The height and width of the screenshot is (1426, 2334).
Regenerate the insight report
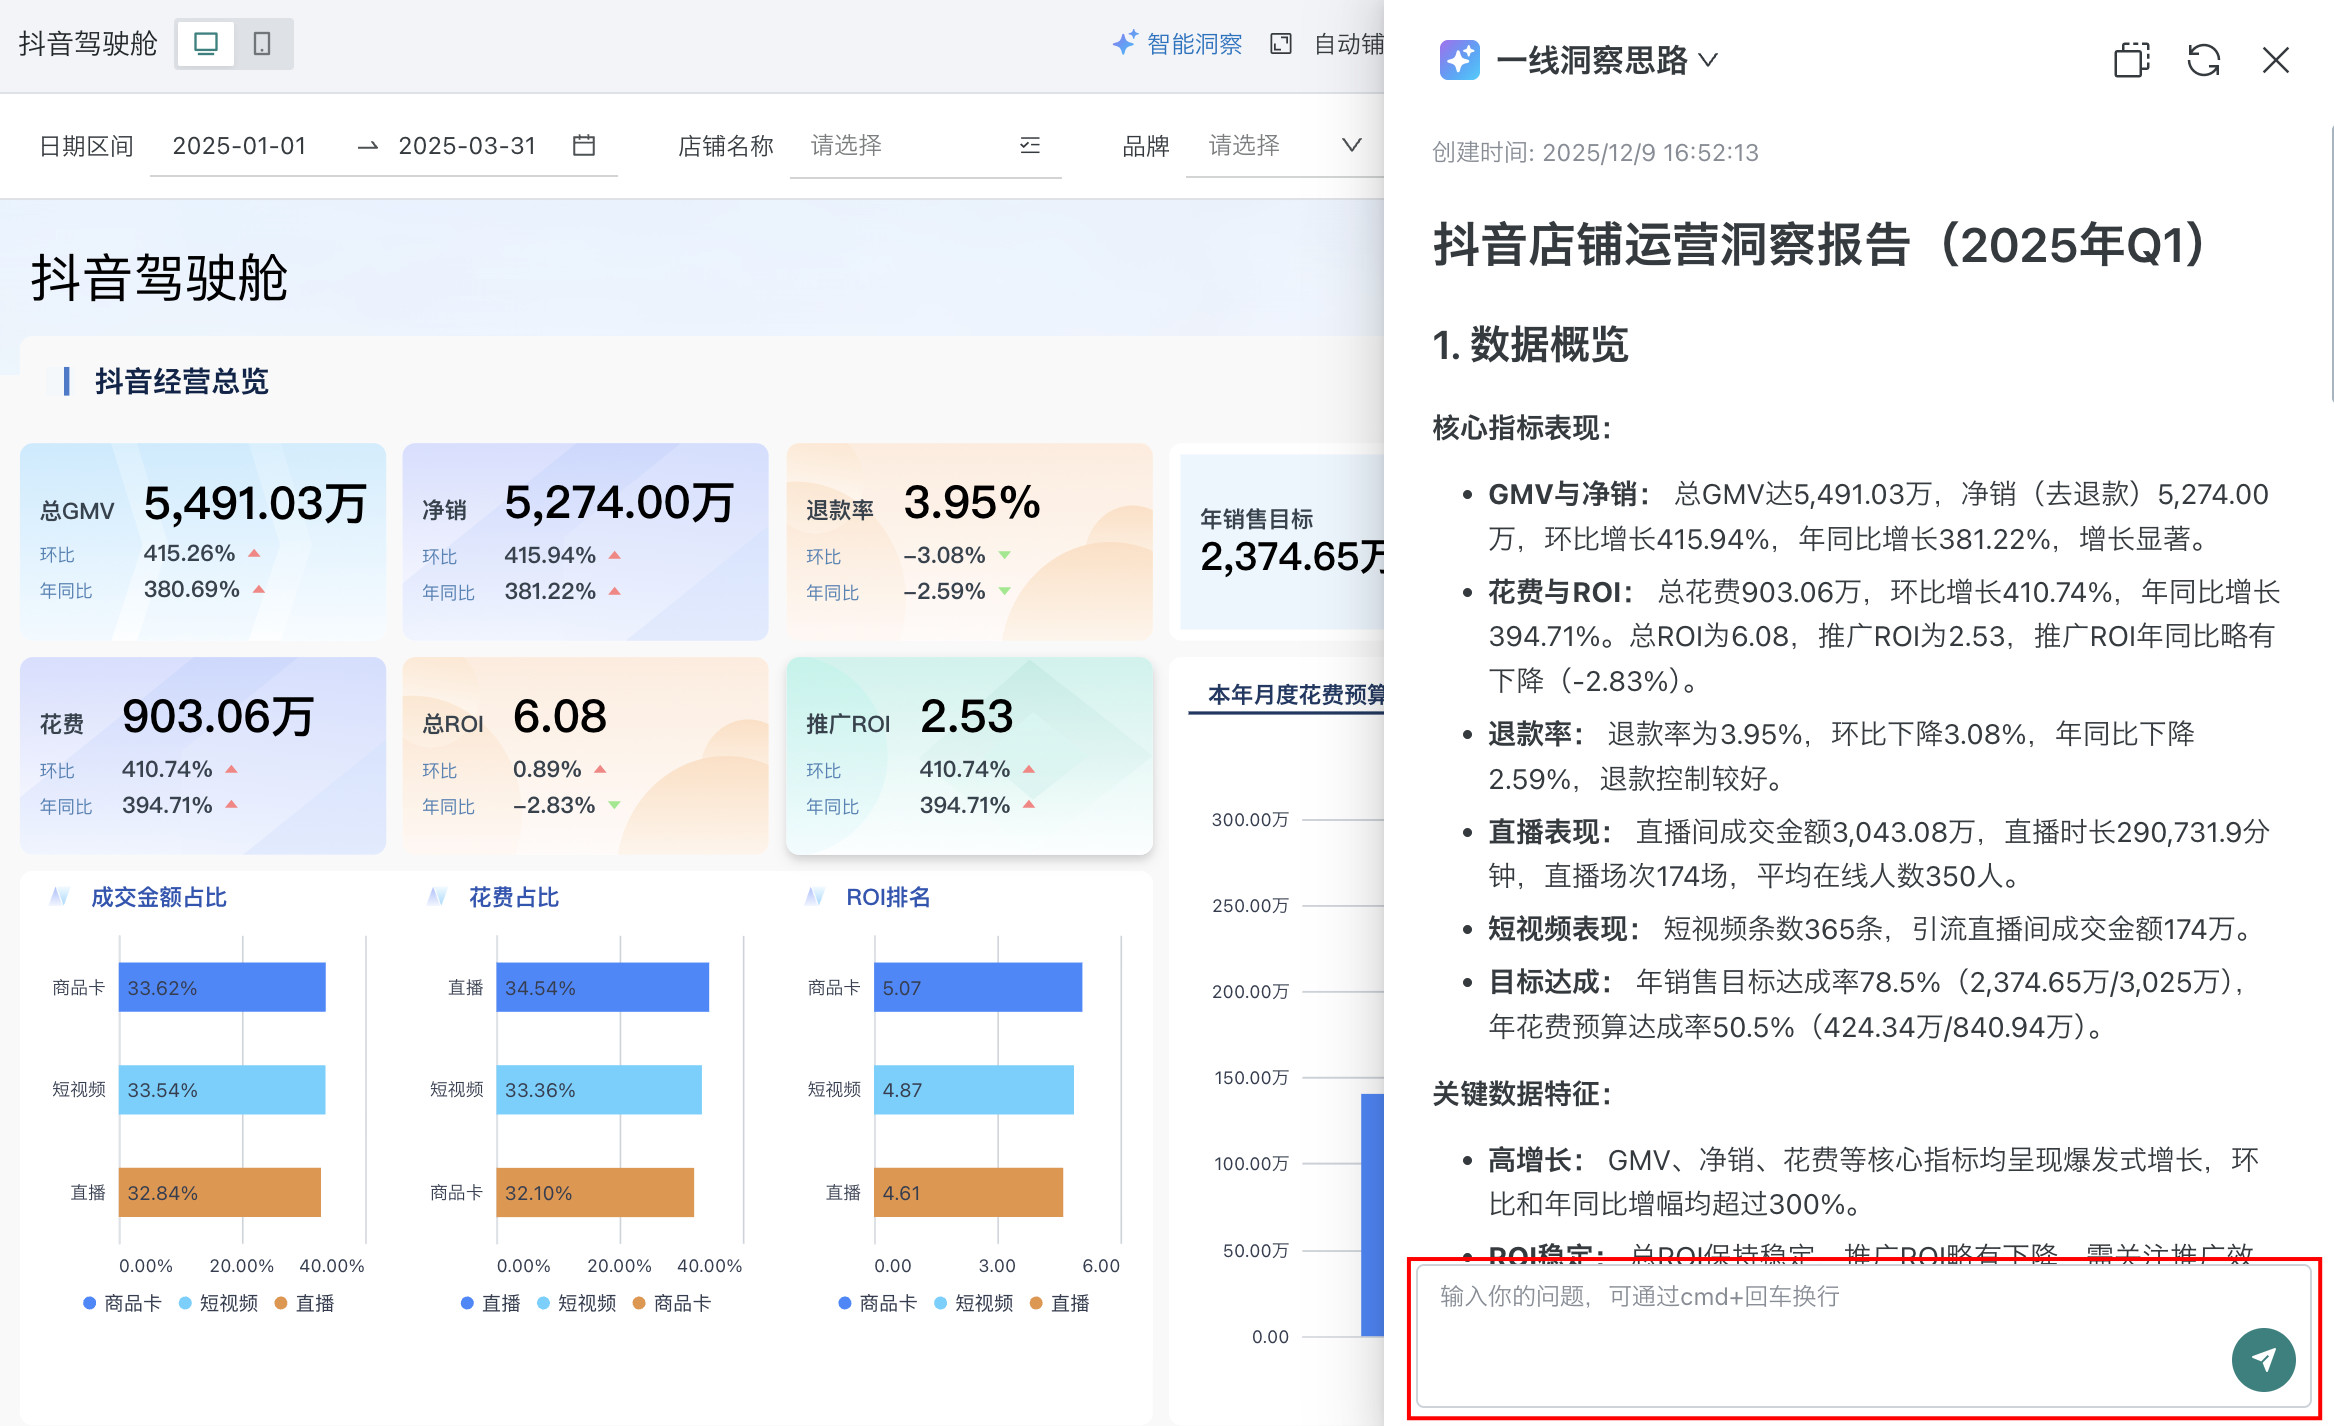[2203, 61]
